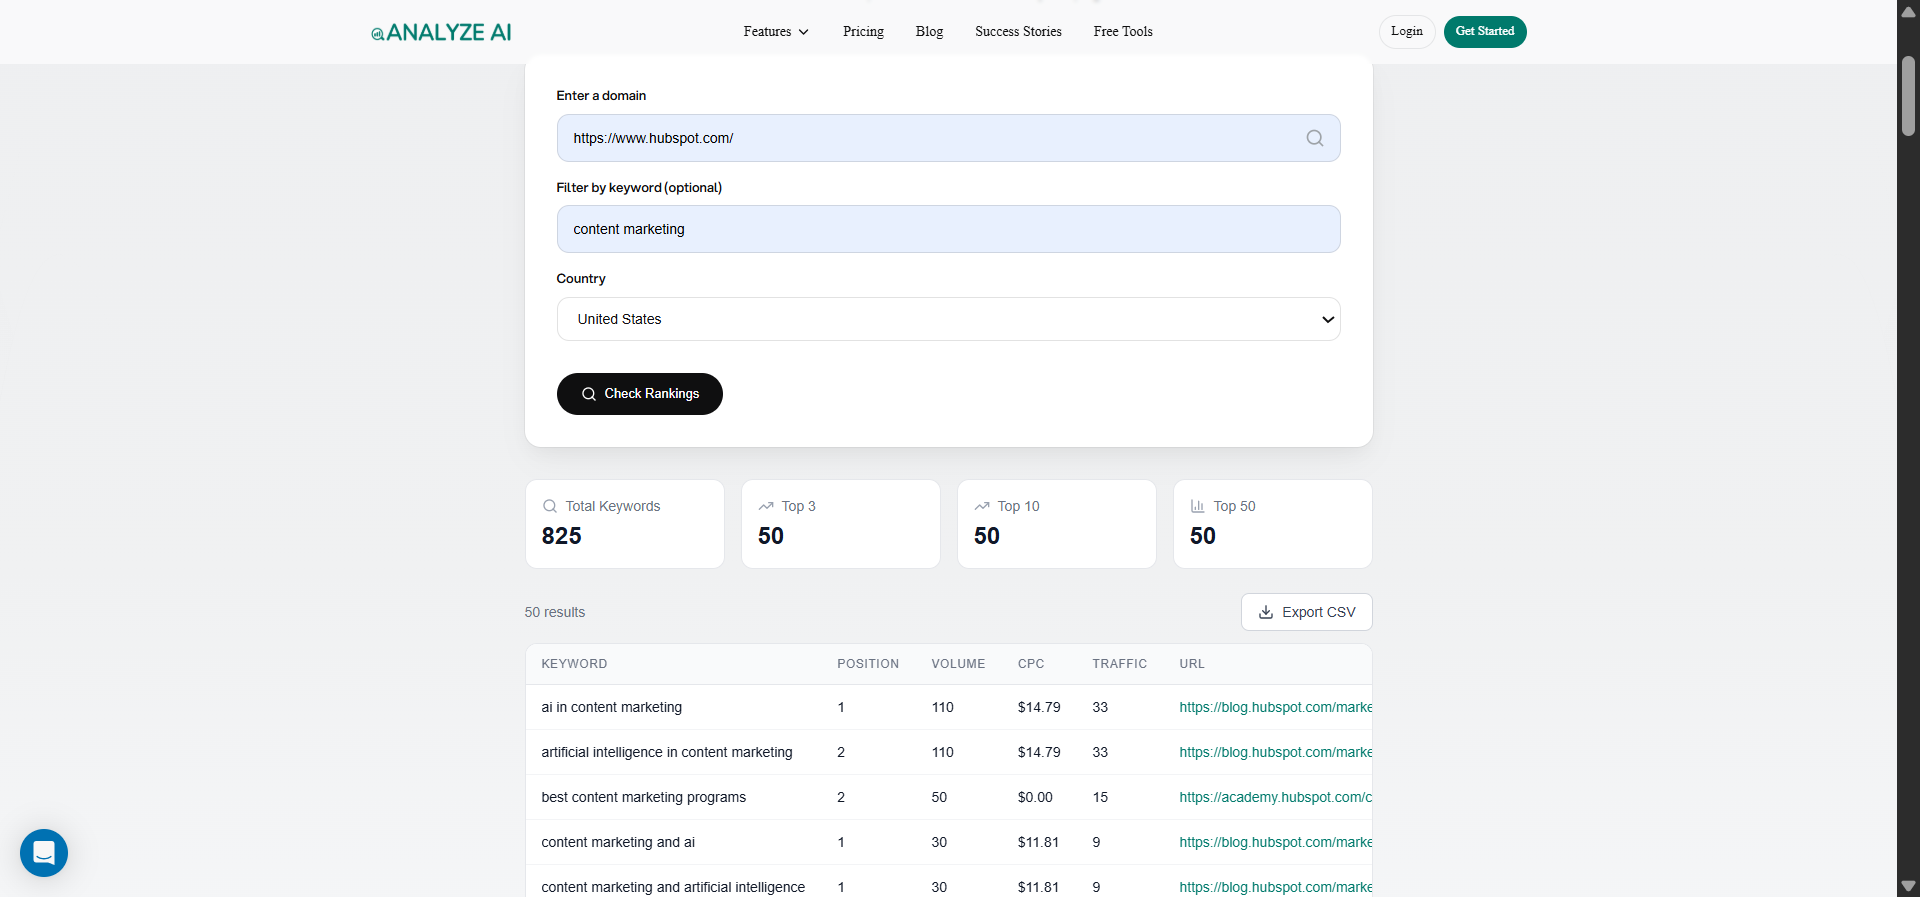
Task: Click the 'Top 10' card label
Action: pyautogui.click(x=1018, y=506)
